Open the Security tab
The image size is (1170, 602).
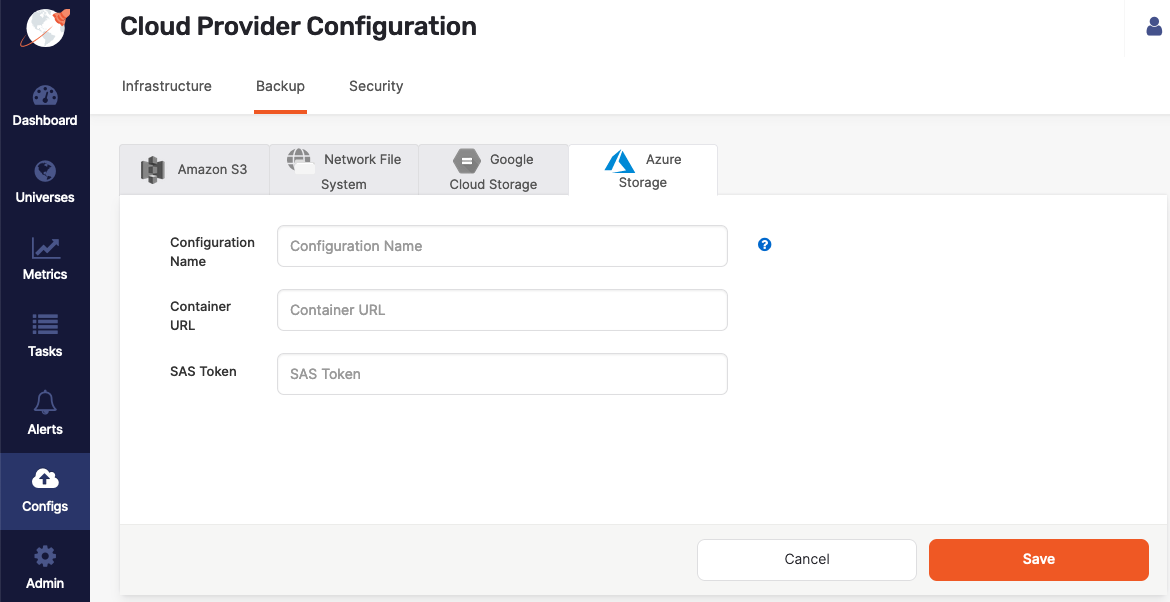(x=376, y=86)
